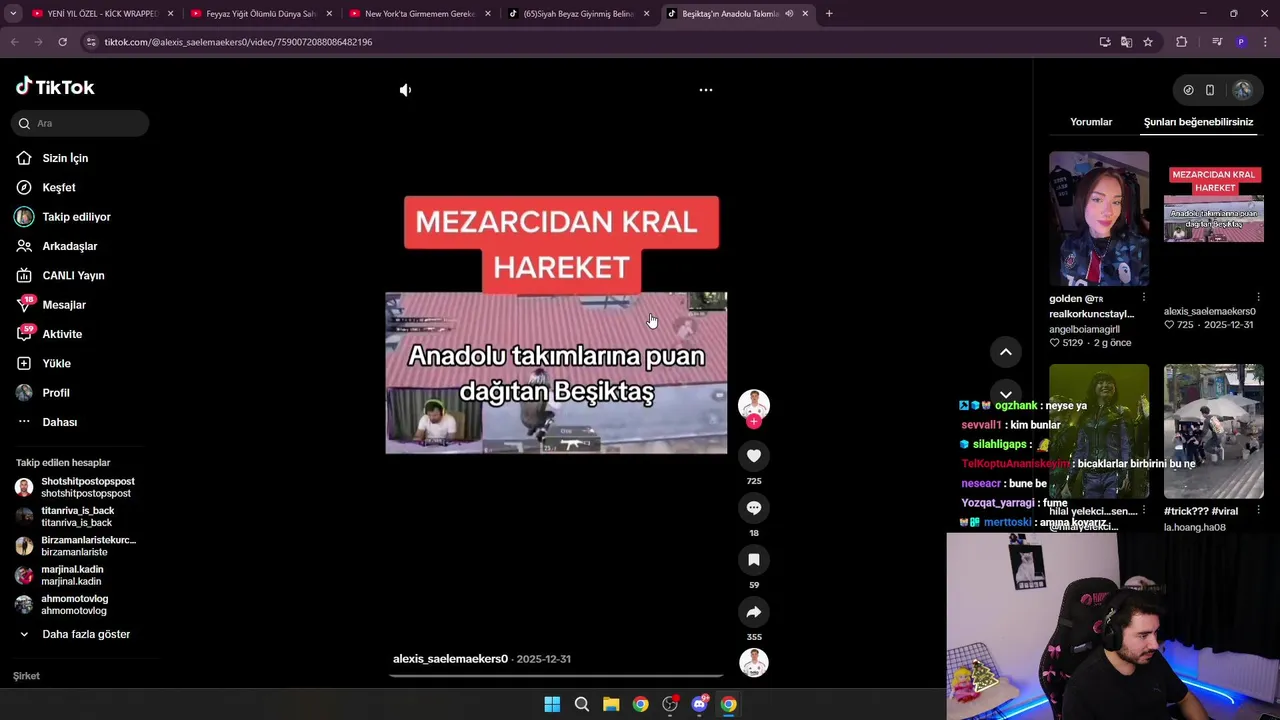Bookmark the video to favorites
1280x720 pixels.
pyautogui.click(x=754, y=560)
